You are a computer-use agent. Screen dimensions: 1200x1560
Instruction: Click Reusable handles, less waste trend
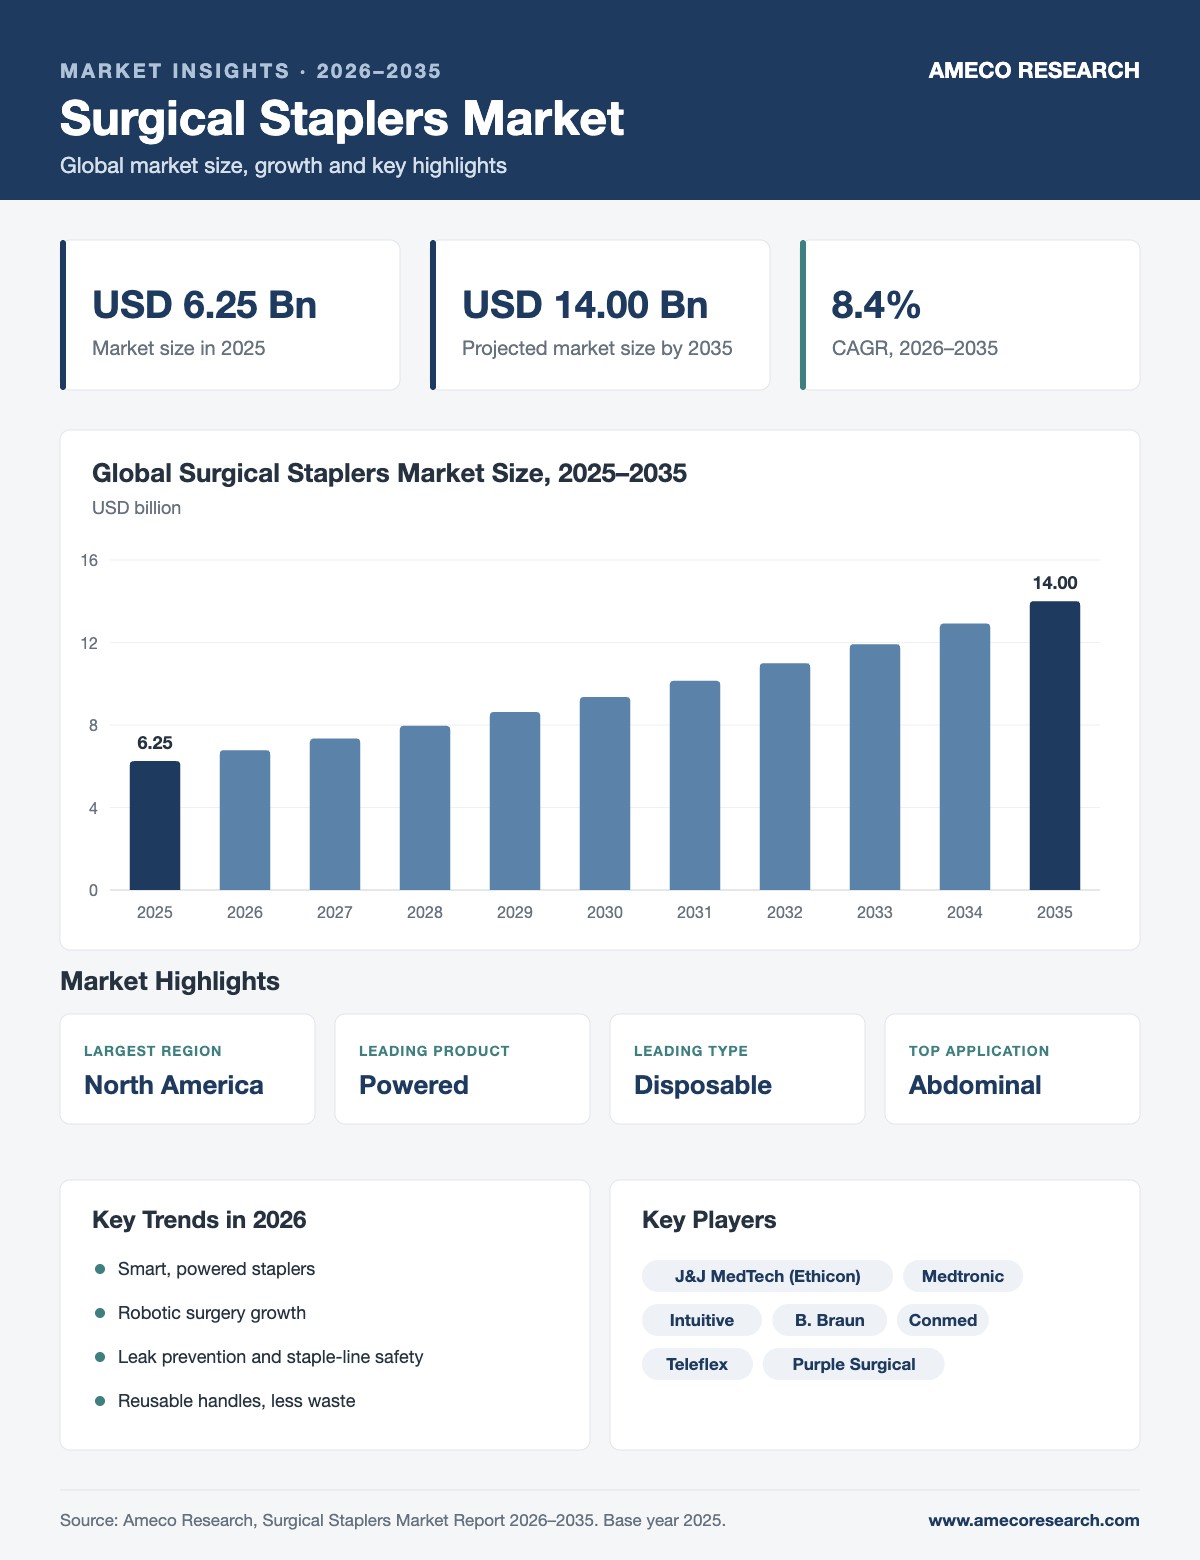tap(236, 1401)
